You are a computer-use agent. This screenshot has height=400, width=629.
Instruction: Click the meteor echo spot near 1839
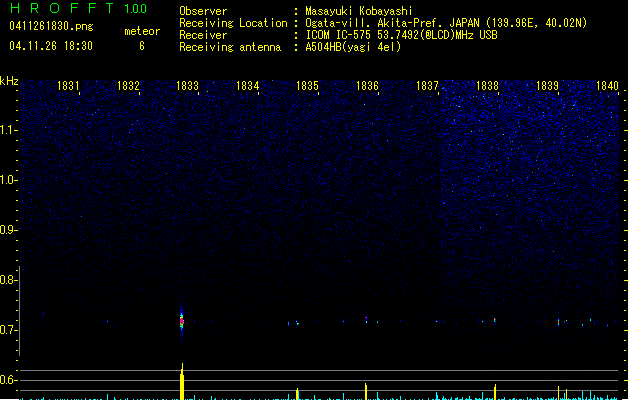tap(558, 322)
